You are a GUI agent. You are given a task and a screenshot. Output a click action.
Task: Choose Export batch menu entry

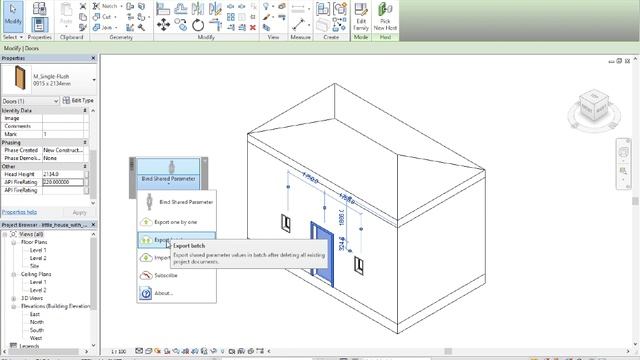(x=176, y=240)
